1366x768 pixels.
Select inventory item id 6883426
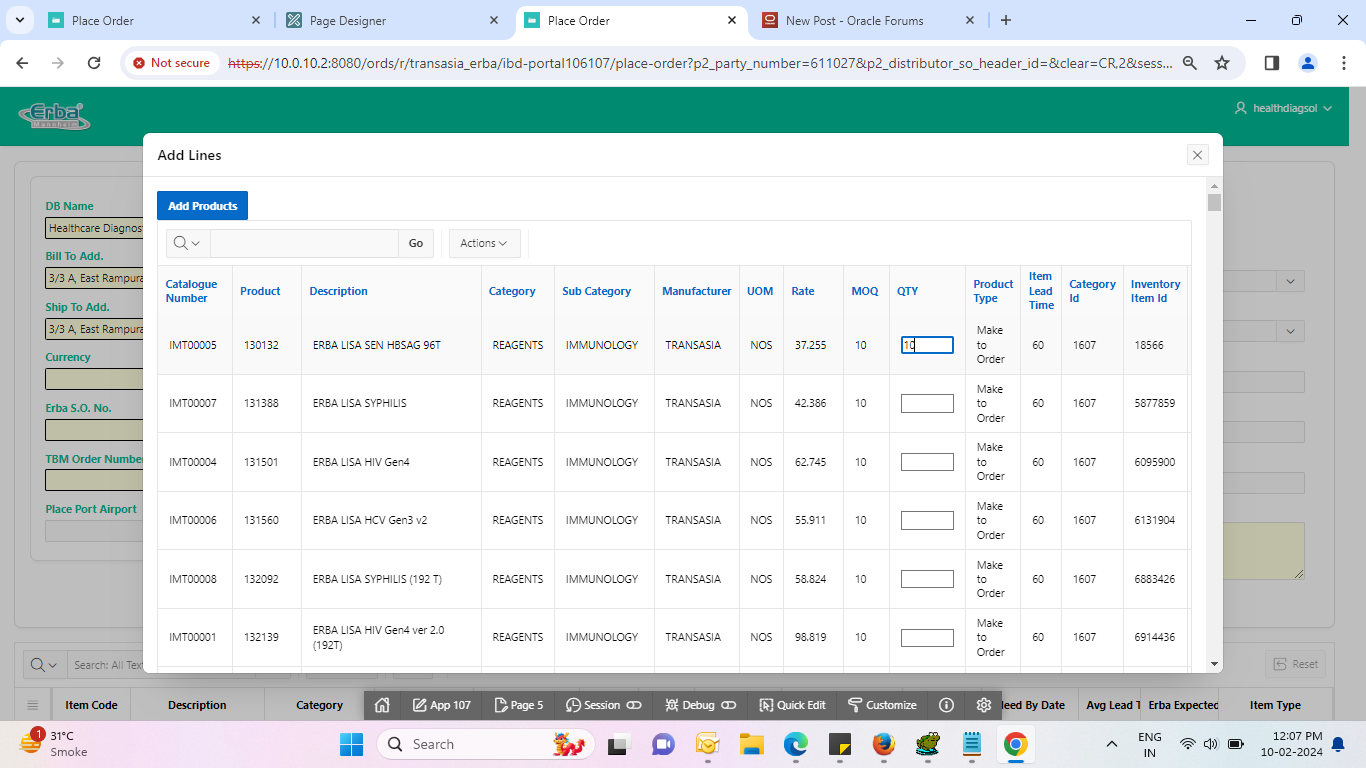click(x=1155, y=579)
